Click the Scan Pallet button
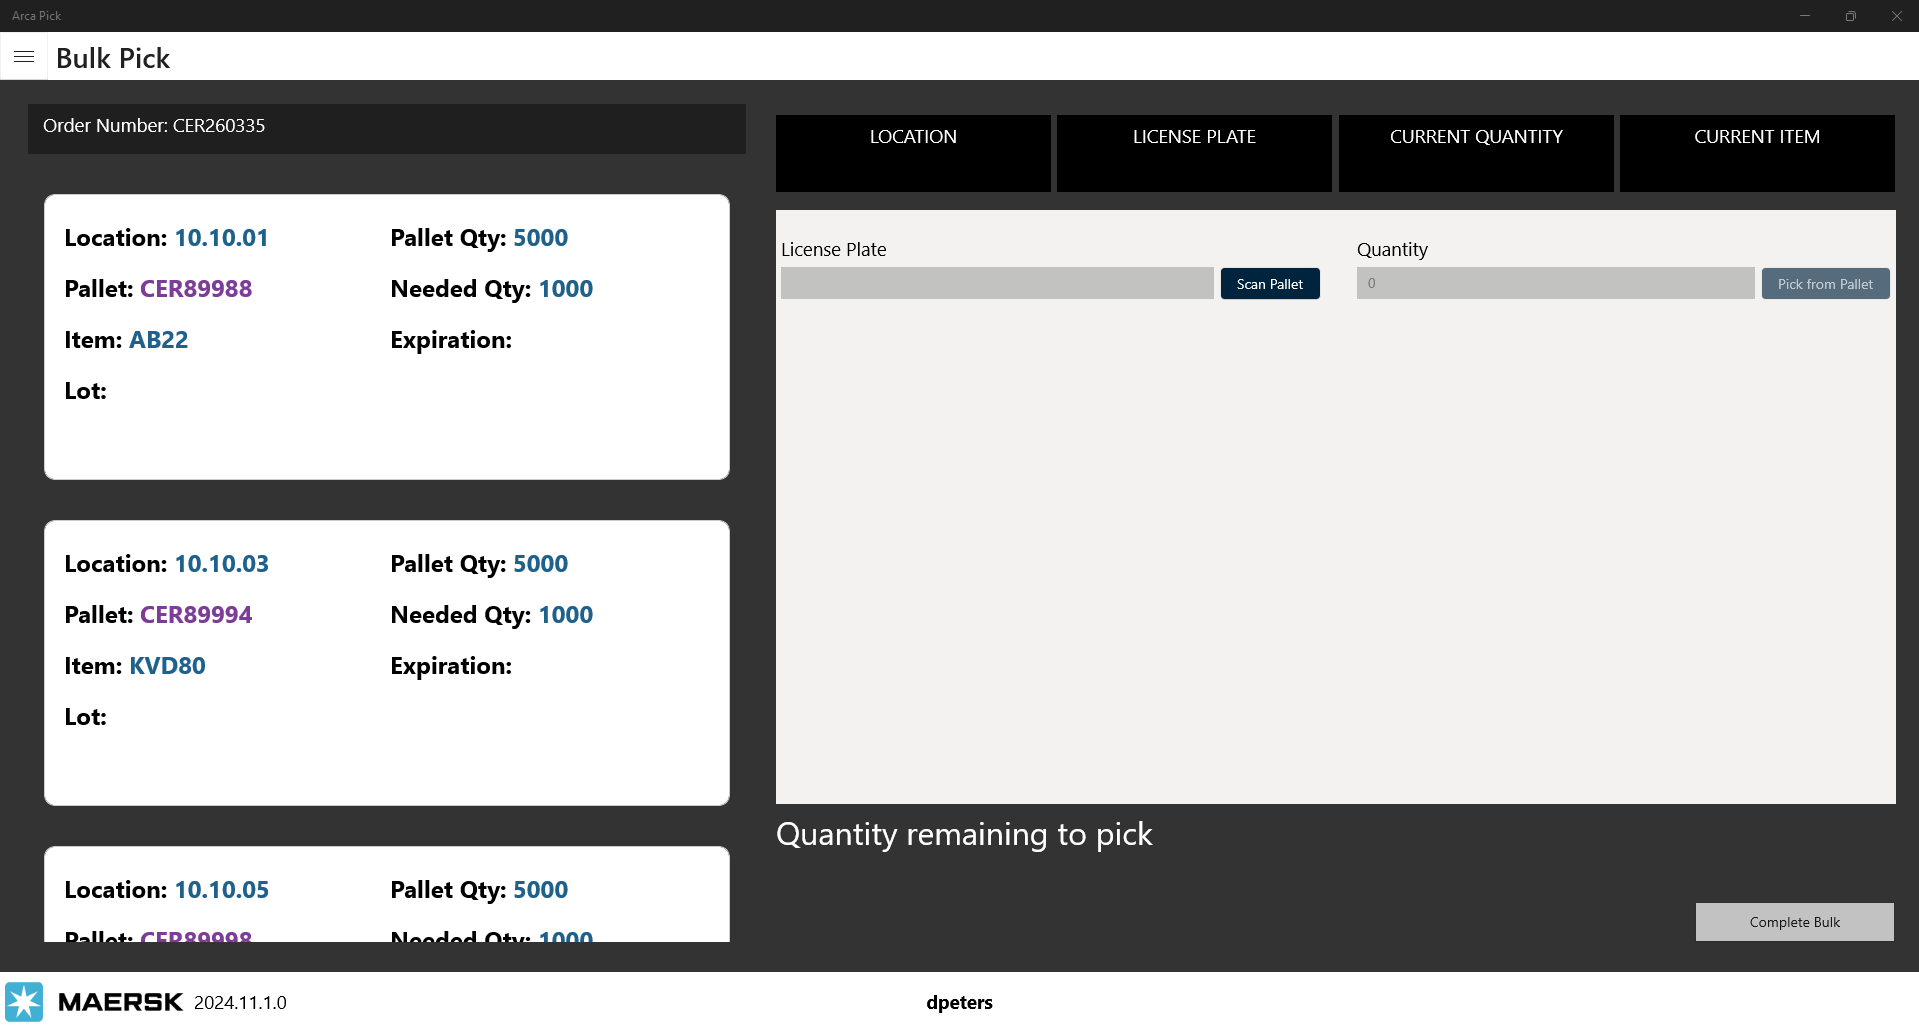This screenshot has height=1031, width=1919. 1269,284
